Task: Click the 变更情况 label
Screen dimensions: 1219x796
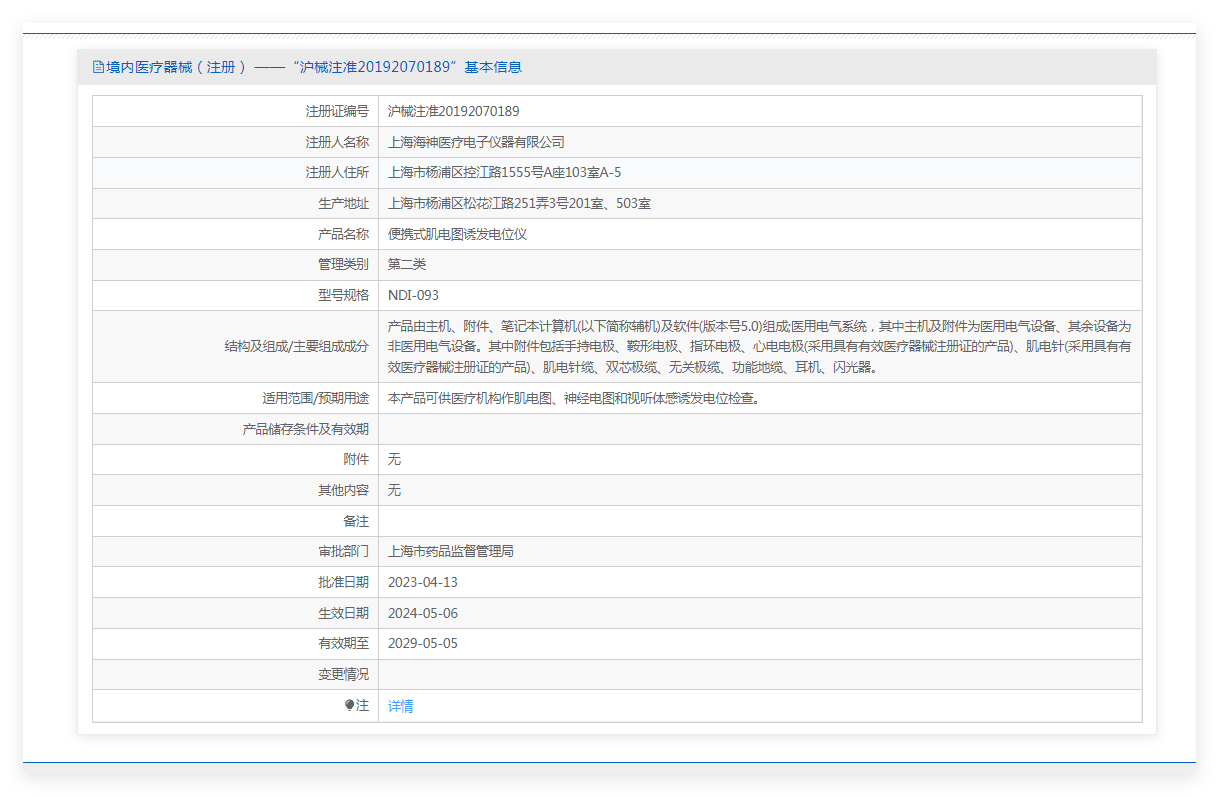Action: click(x=343, y=674)
